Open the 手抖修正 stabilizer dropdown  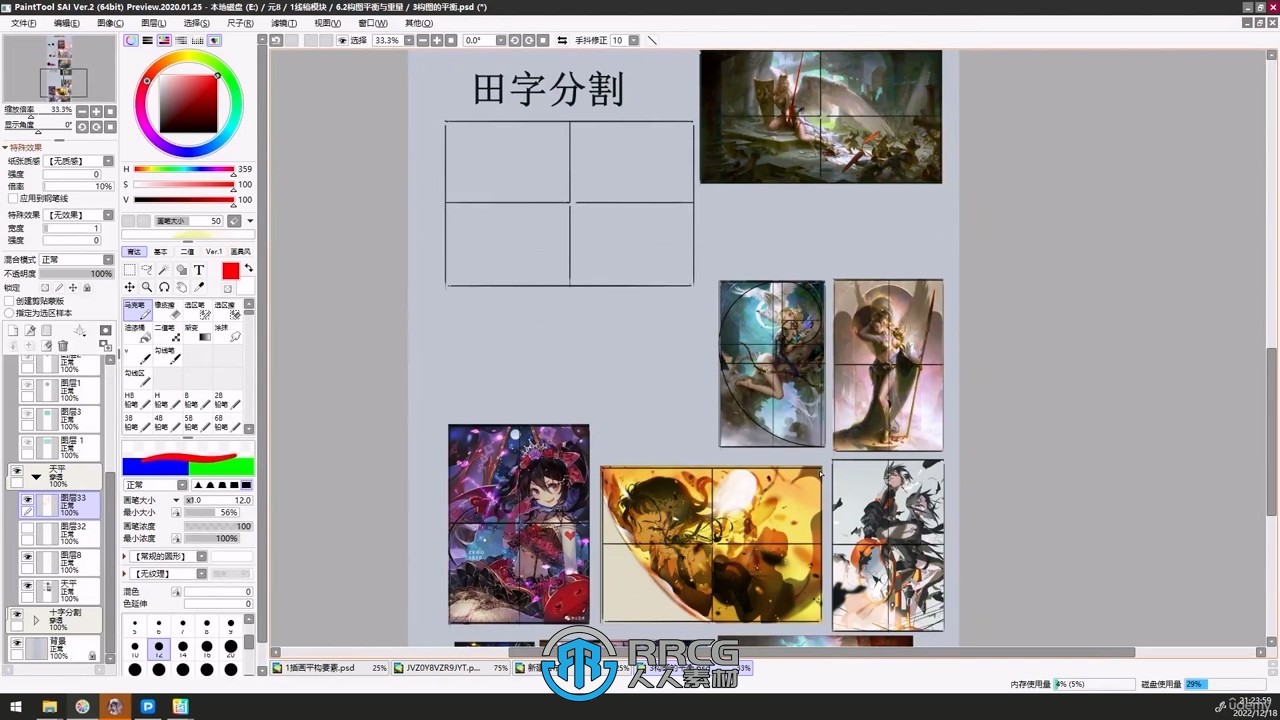634,41
